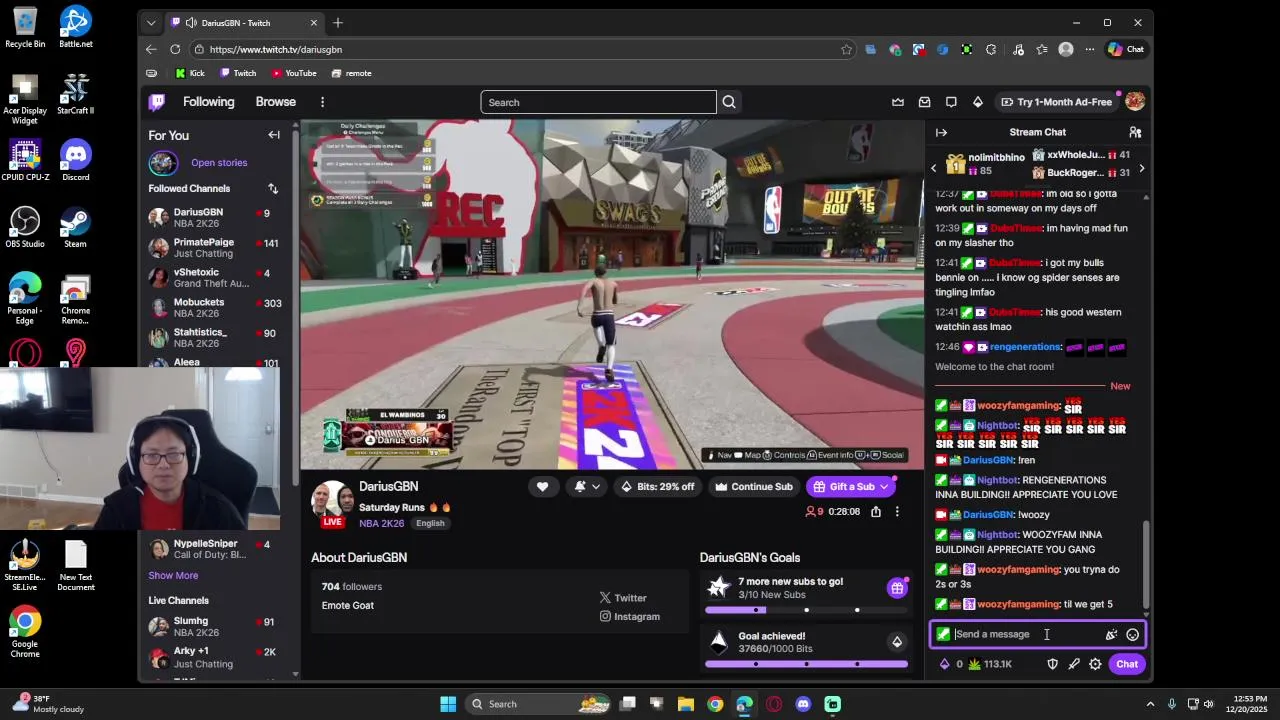Mute the DariusGBN browser tab audio
1280x720 pixels.
tap(190, 23)
